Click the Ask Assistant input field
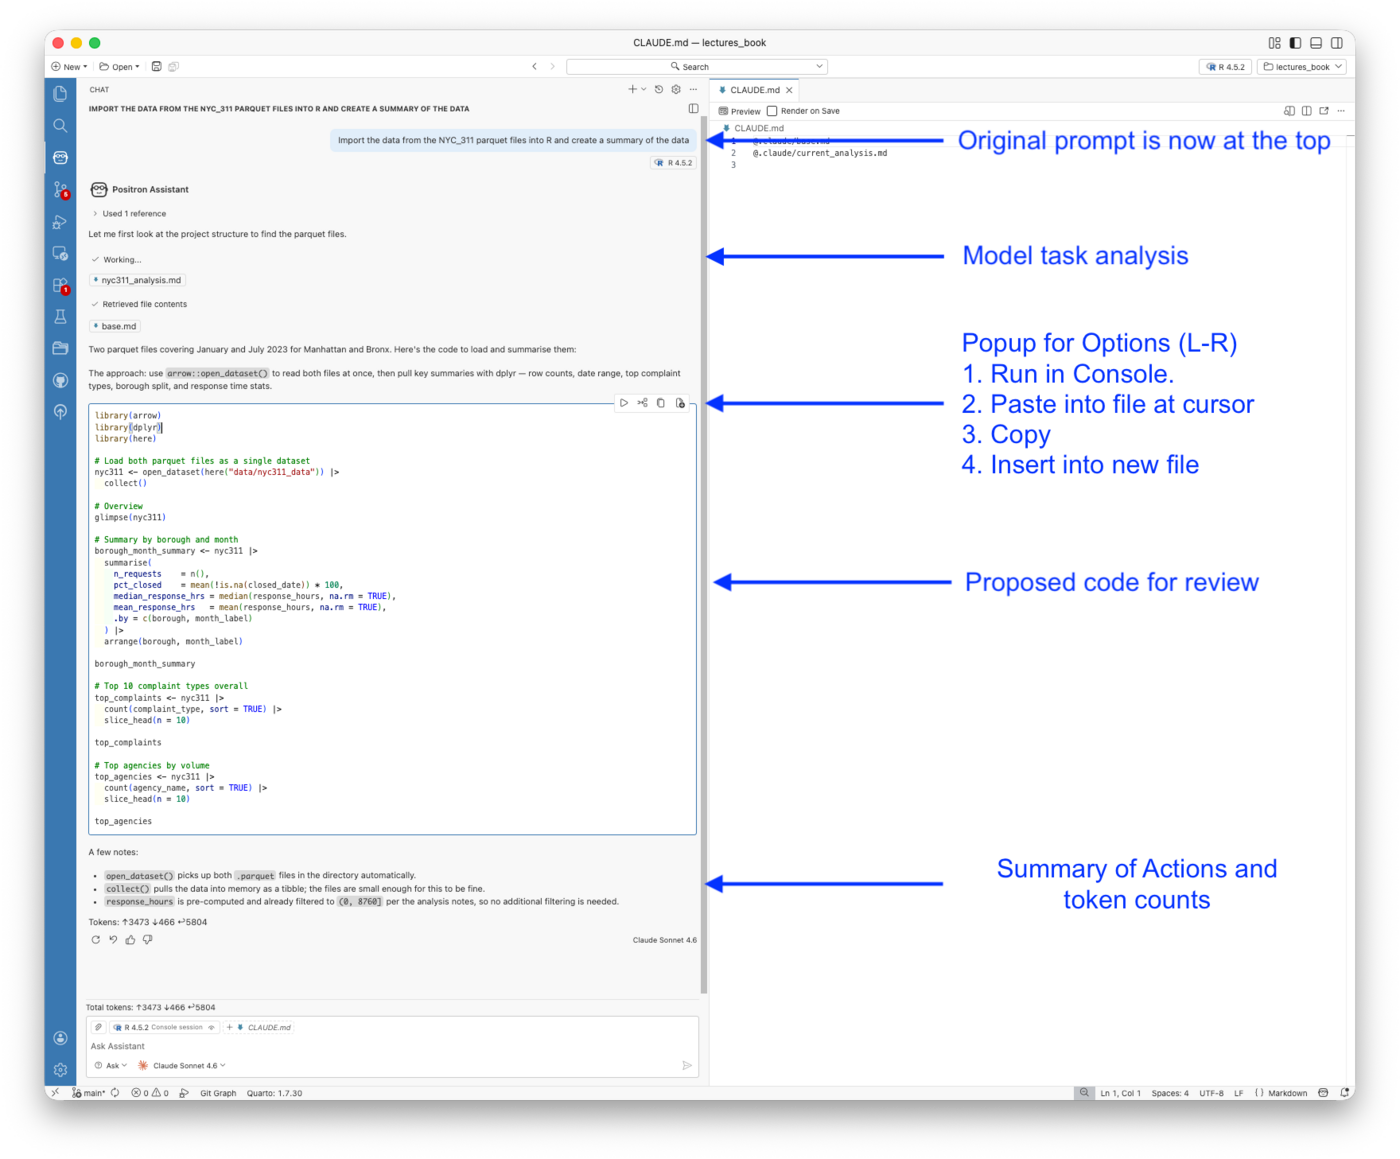This screenshot has width=1400, height=1159. 380,1046
